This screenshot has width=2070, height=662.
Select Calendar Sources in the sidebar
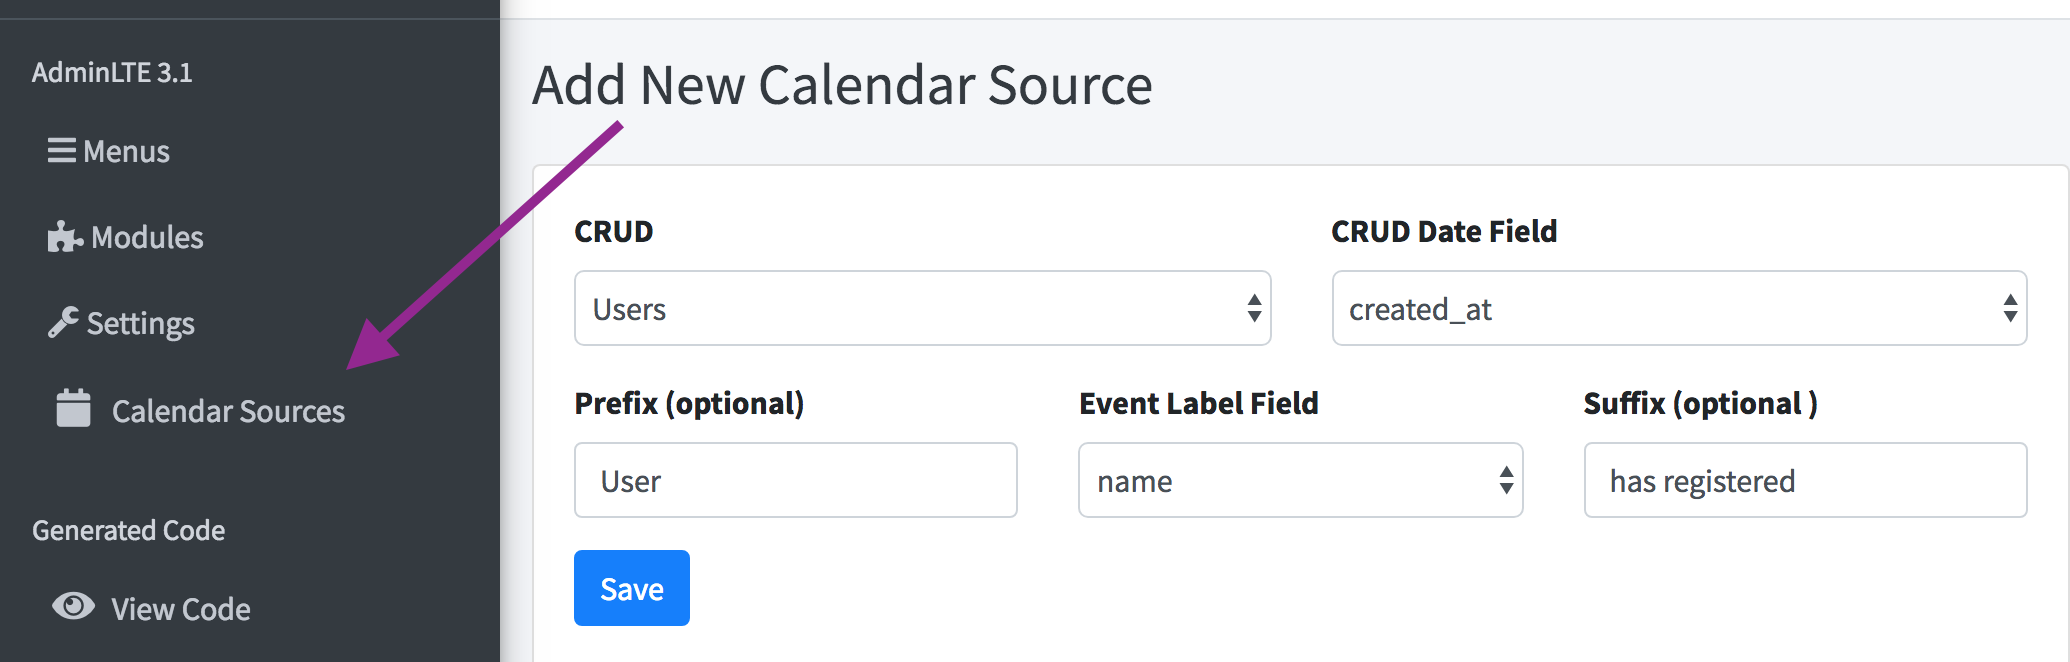pyautogui.click(x=228, y=411)
